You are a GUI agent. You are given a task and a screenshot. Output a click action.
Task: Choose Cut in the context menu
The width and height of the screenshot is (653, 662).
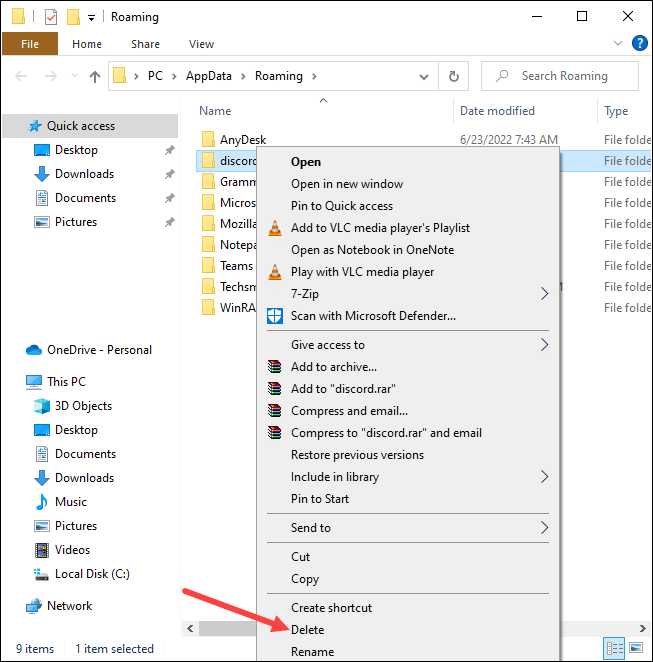tap(301, 557)
